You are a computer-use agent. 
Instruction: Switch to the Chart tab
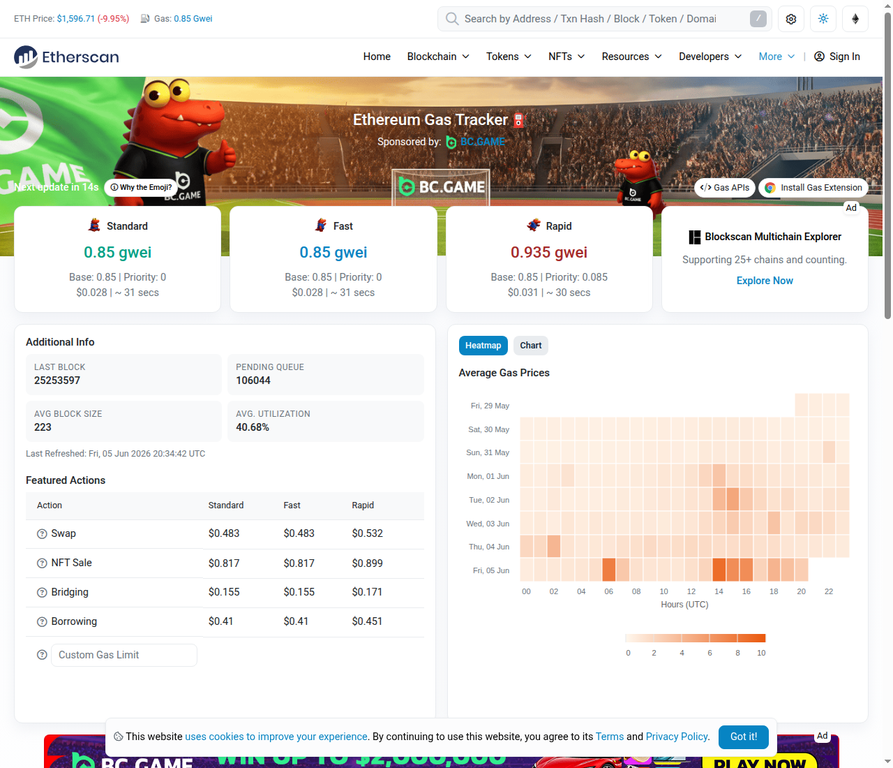pos(530,346)
